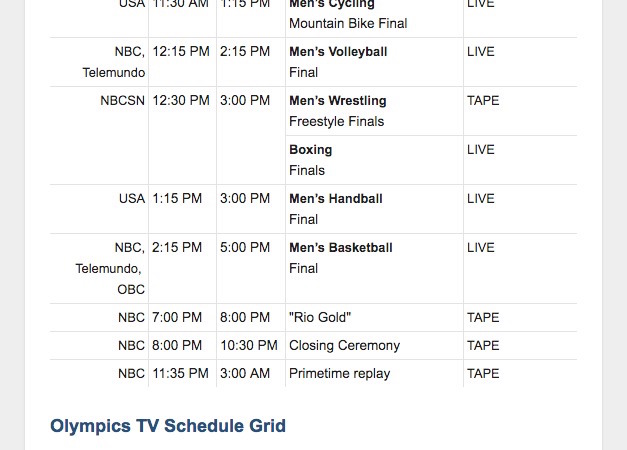The width and height of the screenshot is (627, 450).
Task: Click the 5:00 PM basketball end time
Action: point(245,247)
